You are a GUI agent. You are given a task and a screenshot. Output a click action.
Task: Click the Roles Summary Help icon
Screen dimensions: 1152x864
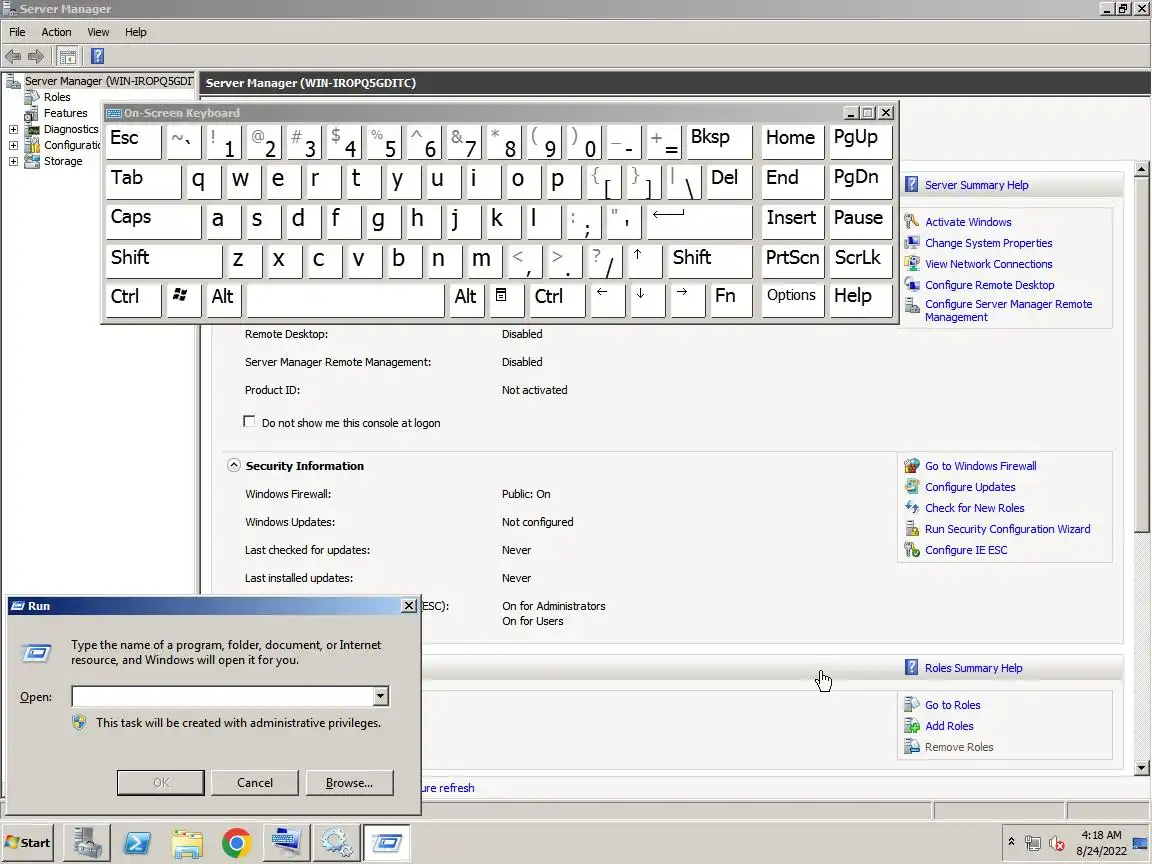(x=911, y=667)
